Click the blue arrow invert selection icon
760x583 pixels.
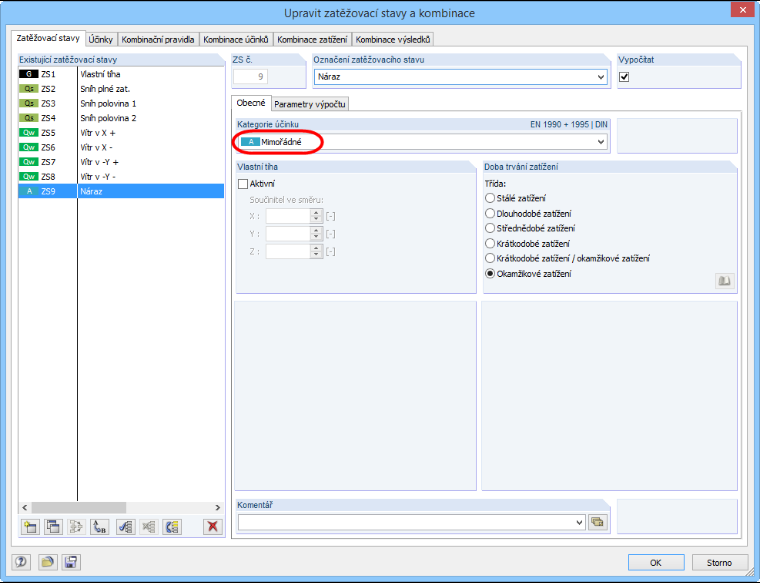(172, 526)
